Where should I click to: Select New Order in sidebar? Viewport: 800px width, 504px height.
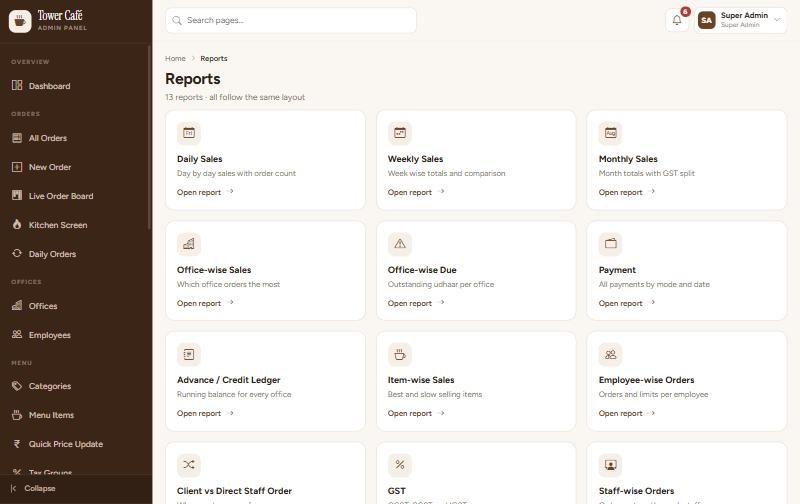pos(75,167)
